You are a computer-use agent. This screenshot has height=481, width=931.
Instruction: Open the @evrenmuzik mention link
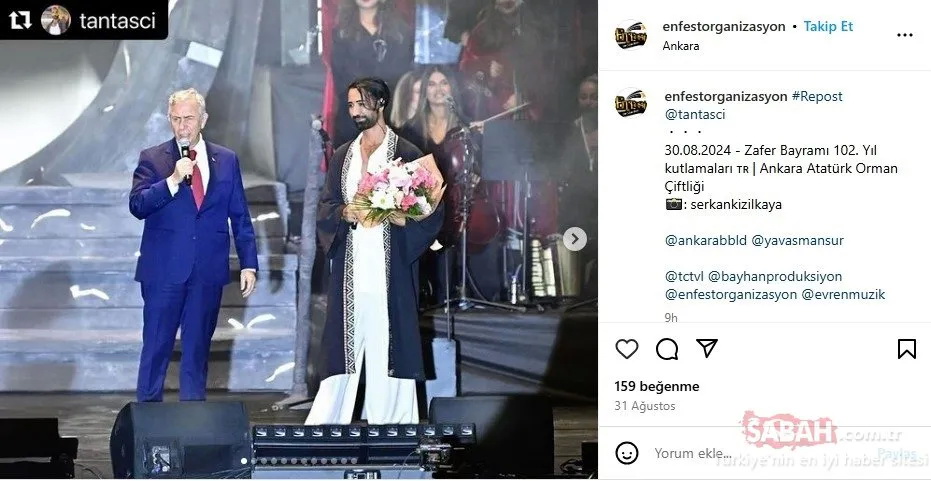844,295
